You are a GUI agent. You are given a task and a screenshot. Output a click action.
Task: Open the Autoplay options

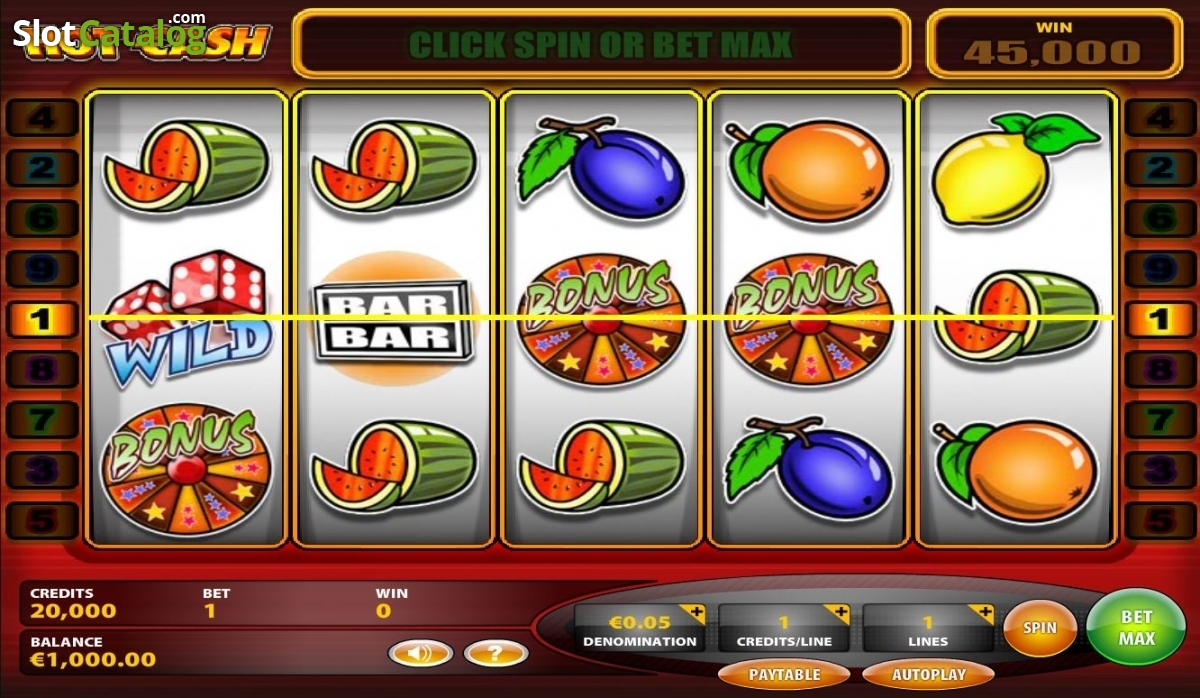[928, 675]
